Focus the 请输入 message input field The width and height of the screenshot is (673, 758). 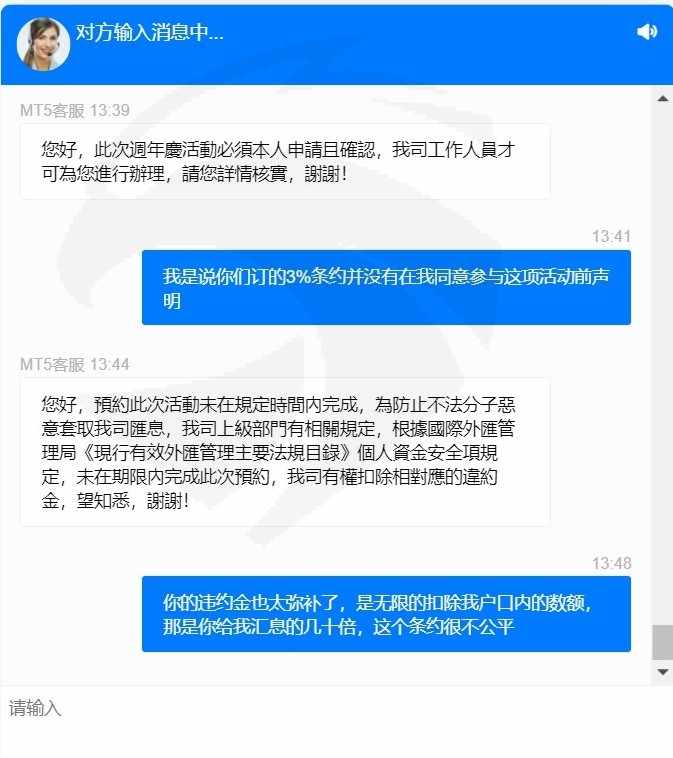(x=336, y=722)
